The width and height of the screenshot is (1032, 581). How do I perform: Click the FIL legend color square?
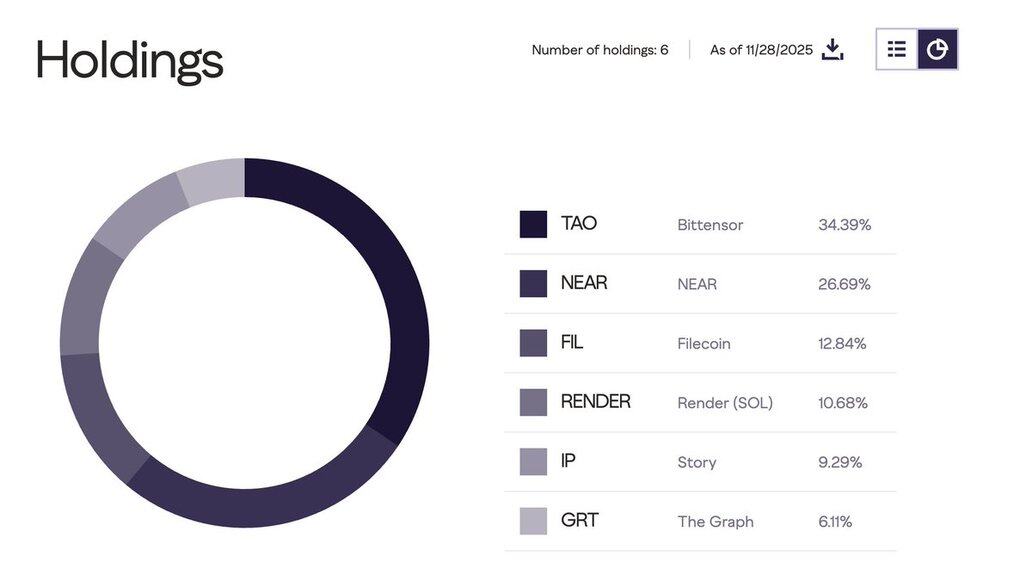pyautogui.click(x=533, y=343)
